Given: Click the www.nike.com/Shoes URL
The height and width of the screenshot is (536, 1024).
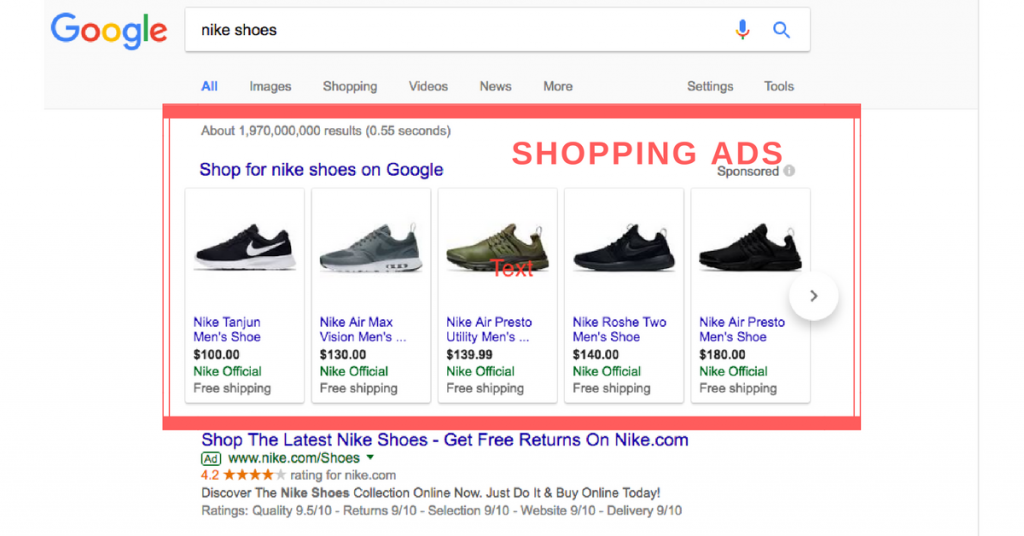Looking at the screenshot, I should click(x=294, y=458).
